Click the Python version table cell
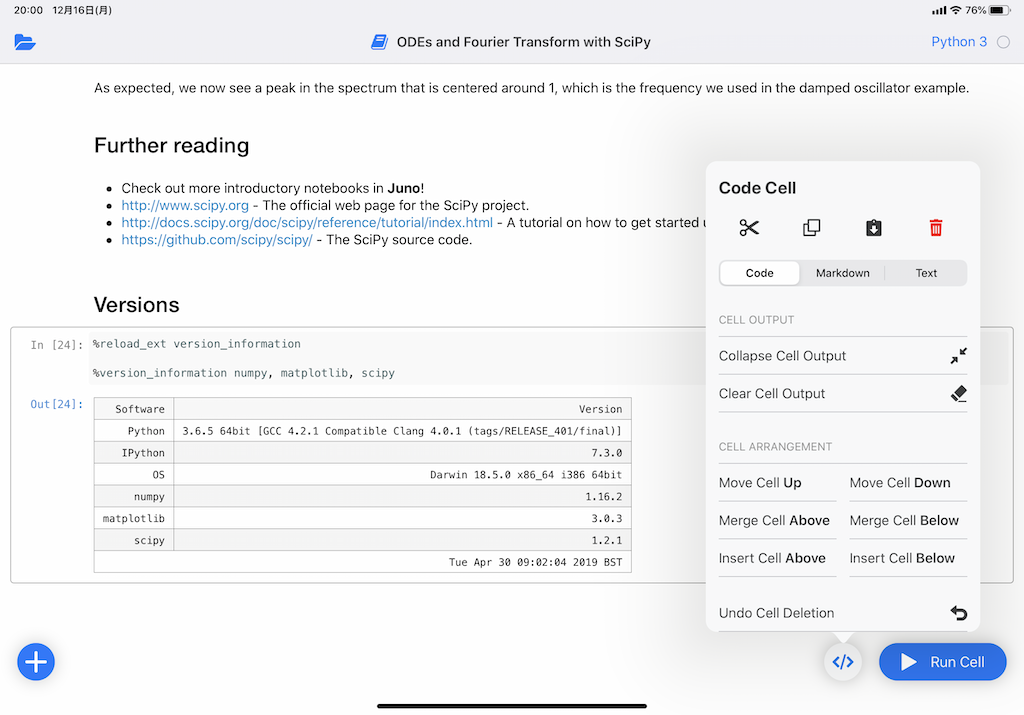The width and height of the screenshot is (1024, 715). 402,431
